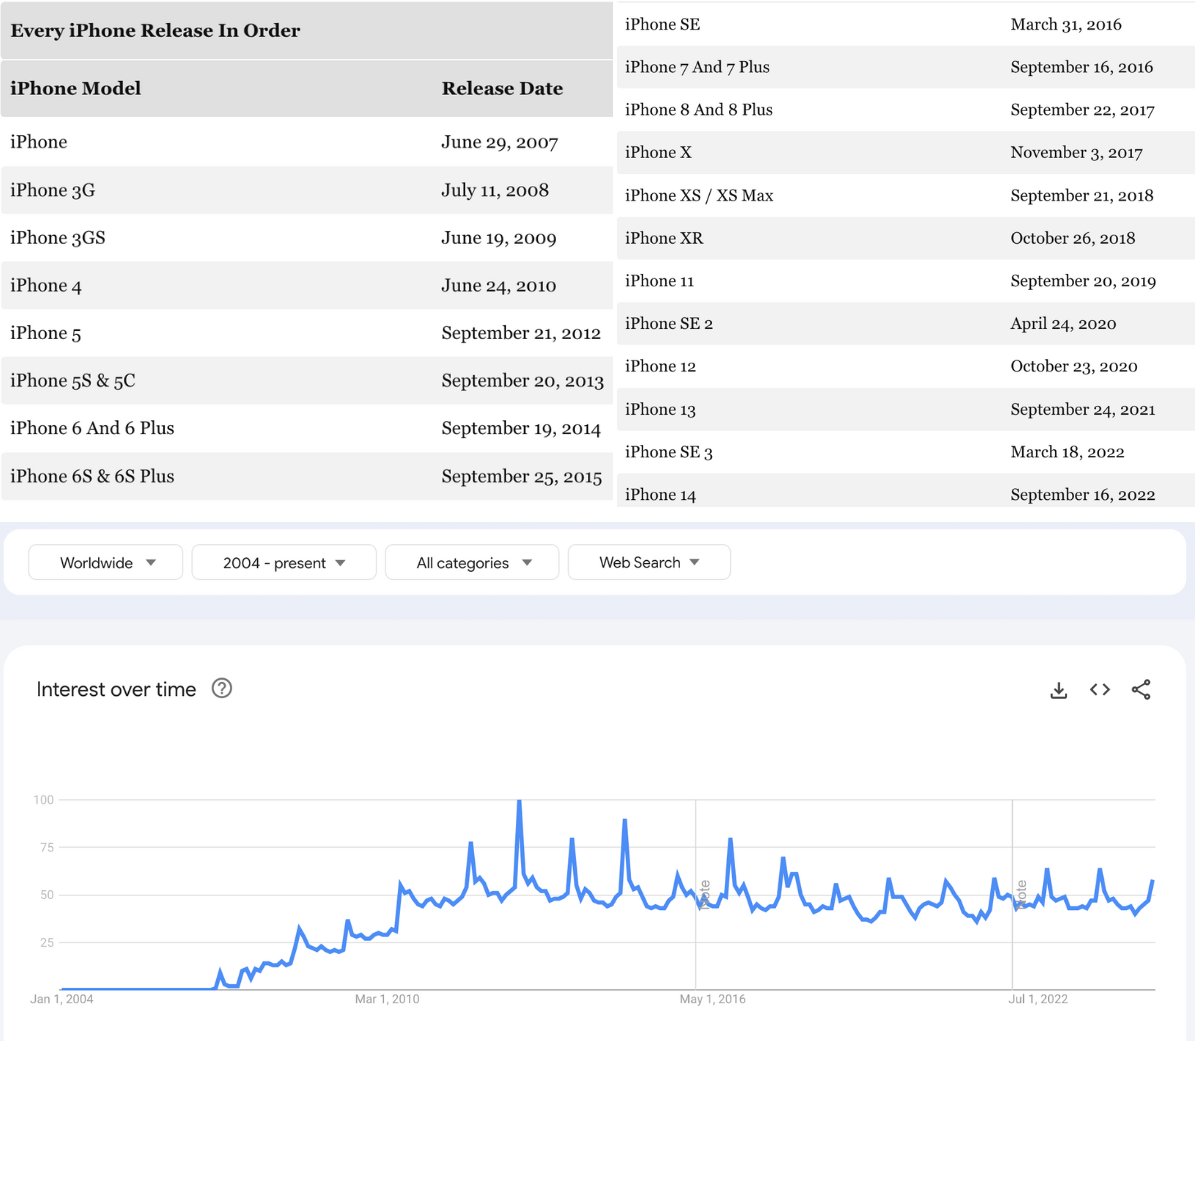The height and width of the screenshot is (1200, 1200).
Task: Click the September 25, 2015 date
Action: point(522,476)
